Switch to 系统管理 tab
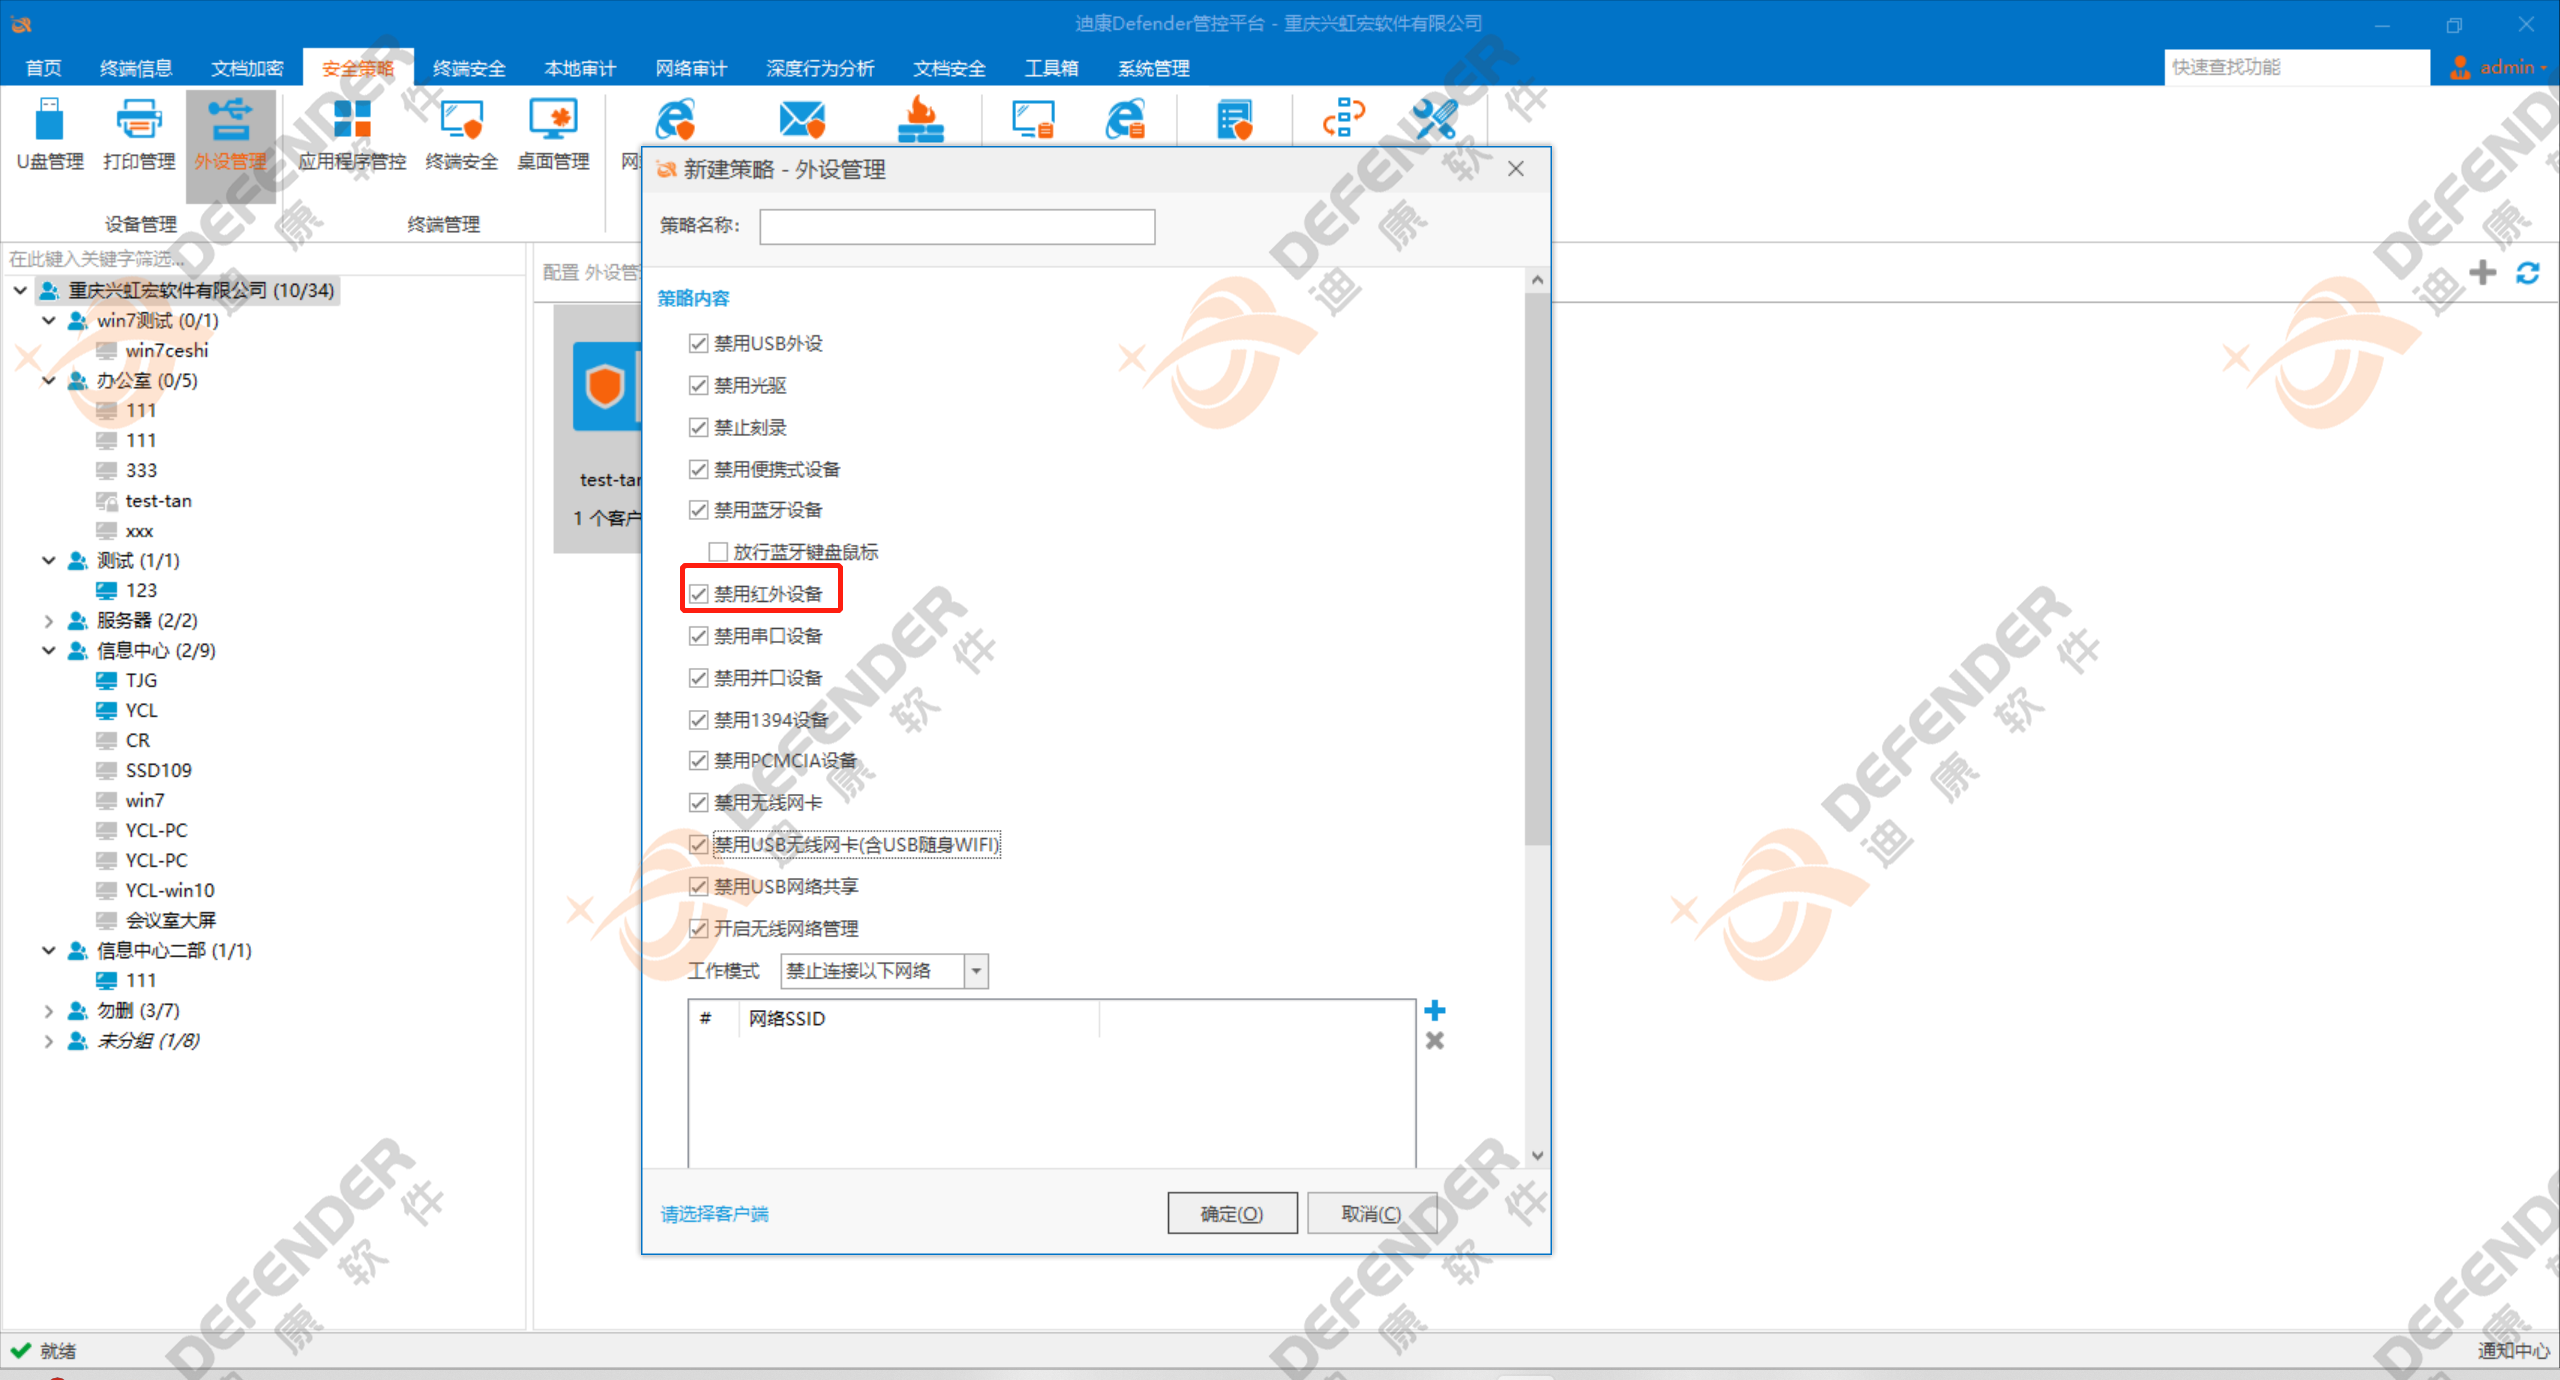Screen dimensions: 2560x1380 [x=1153, y=68]
